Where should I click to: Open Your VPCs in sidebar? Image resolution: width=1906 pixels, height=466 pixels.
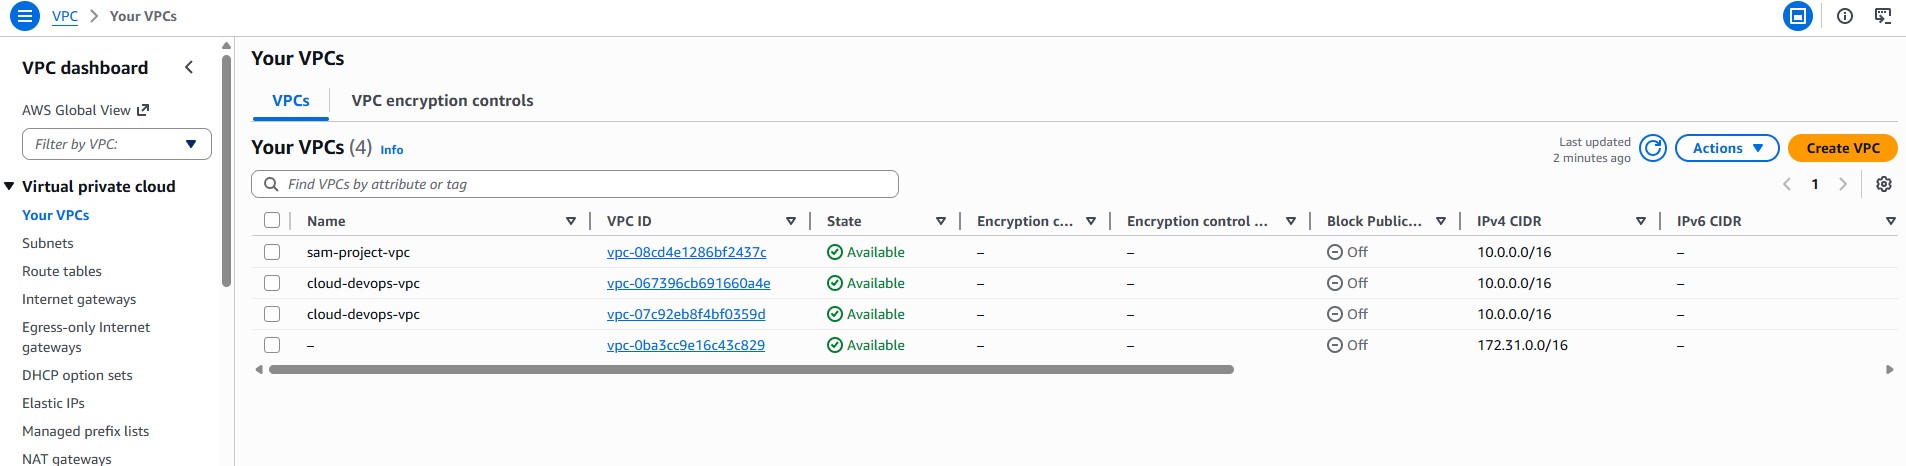pyautogui.click(x=56, y=215)
